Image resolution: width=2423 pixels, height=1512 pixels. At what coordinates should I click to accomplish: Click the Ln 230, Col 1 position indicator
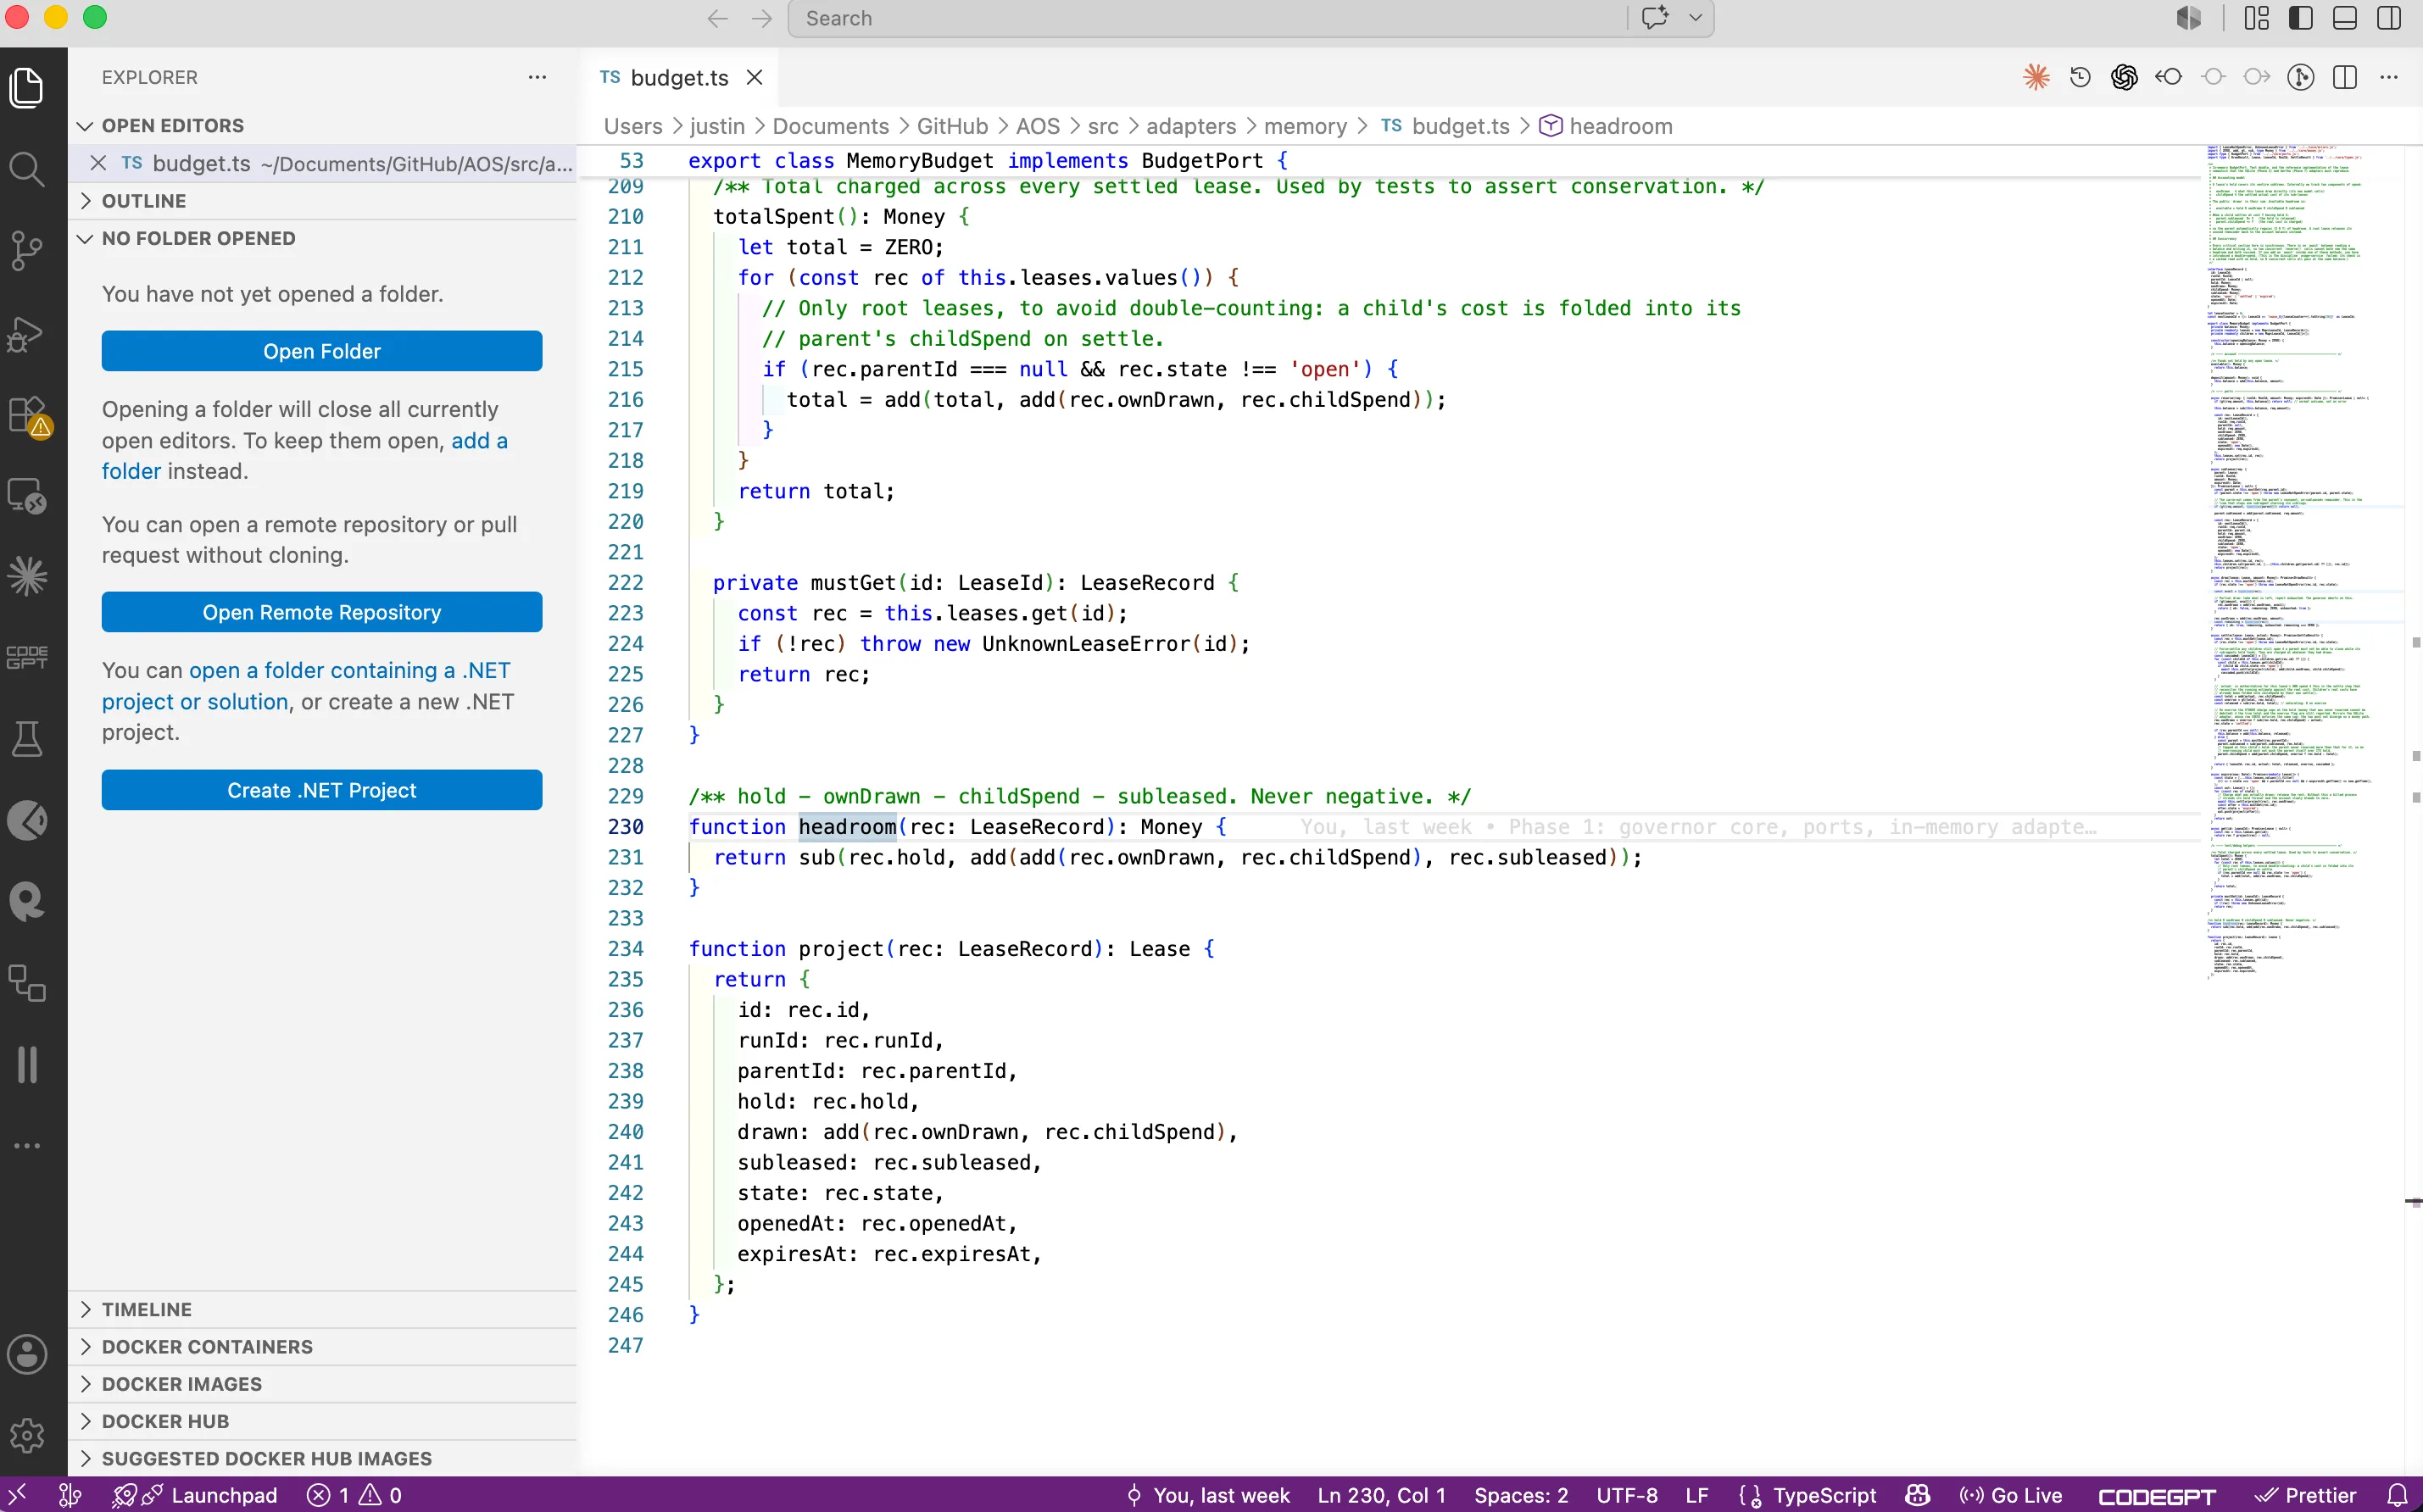click(1381, 1495)
